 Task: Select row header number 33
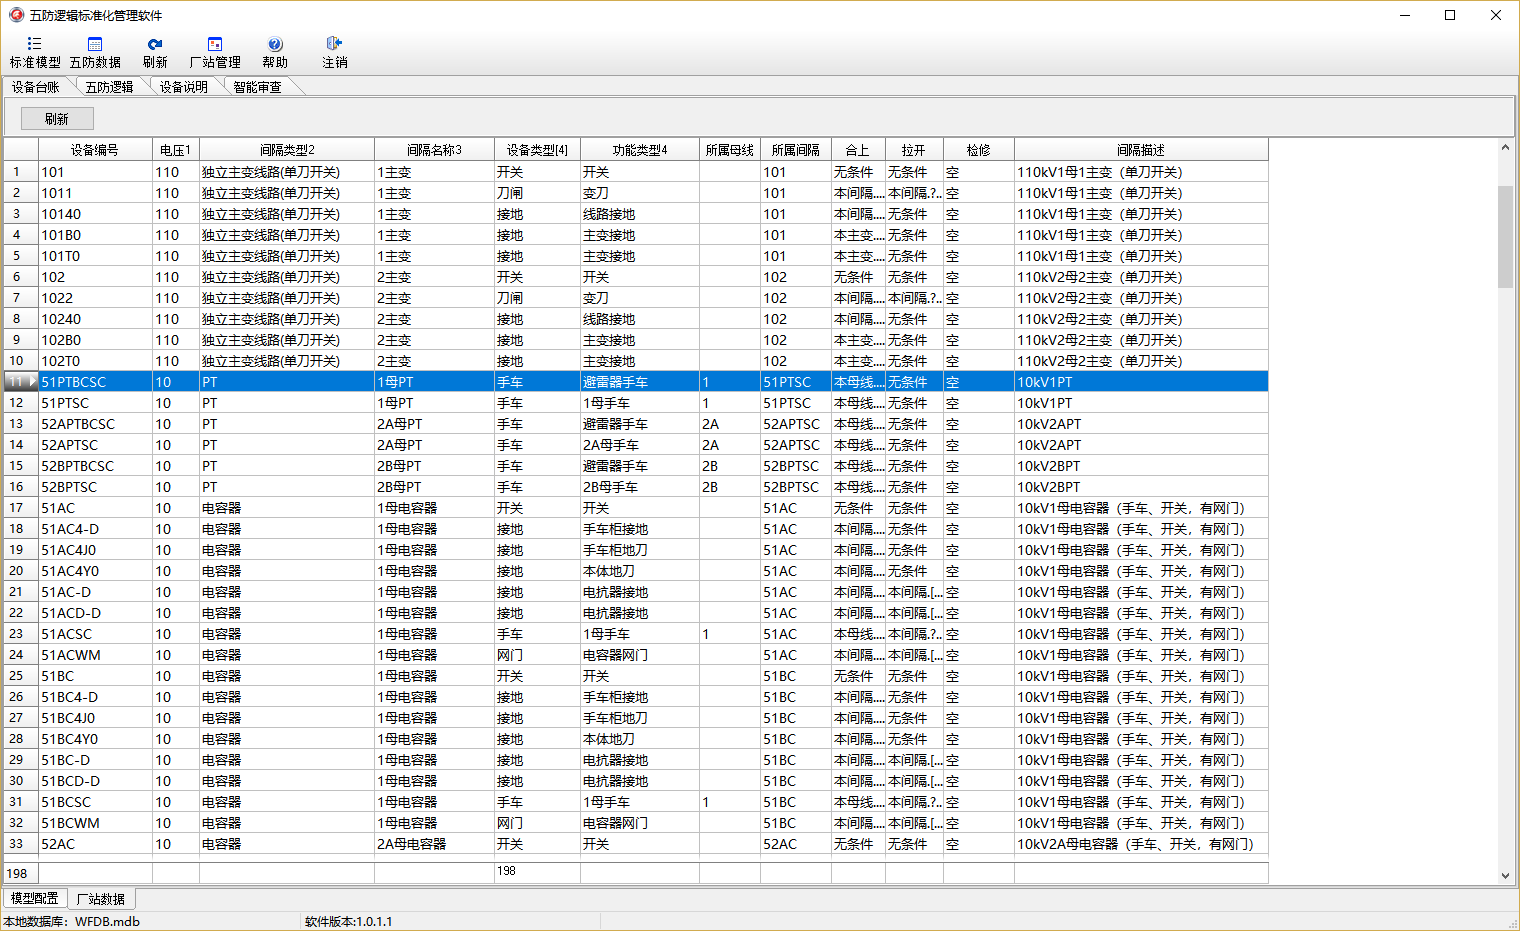coord(21,844)
